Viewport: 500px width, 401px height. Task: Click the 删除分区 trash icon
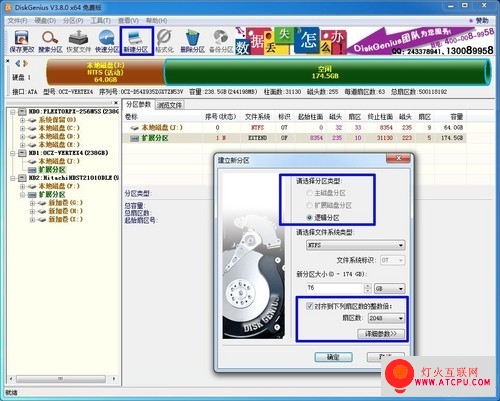[x=192, y=41]
